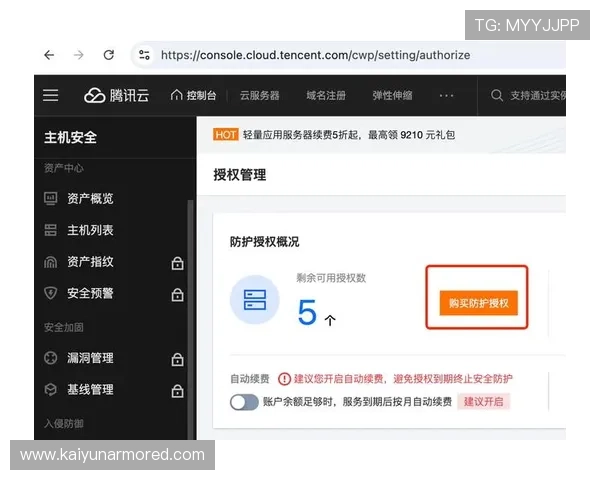This screenshot has width=600, height=480.
Task: Open 域名注册 in top navigation
Action: tap(326, 95)
